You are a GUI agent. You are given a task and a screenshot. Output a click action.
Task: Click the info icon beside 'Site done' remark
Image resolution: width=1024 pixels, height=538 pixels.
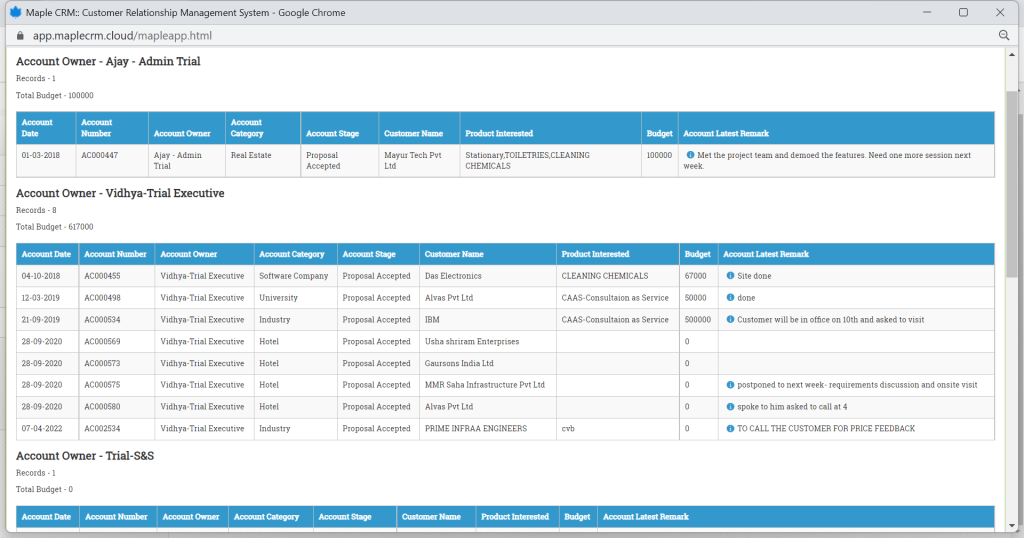coord(730,276)
